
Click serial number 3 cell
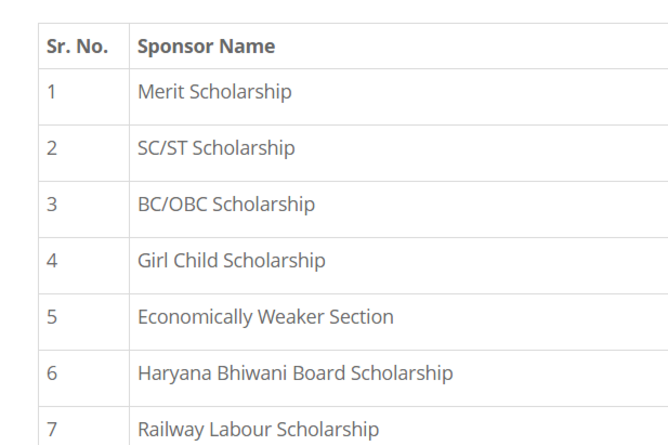(x=52, y=204)
